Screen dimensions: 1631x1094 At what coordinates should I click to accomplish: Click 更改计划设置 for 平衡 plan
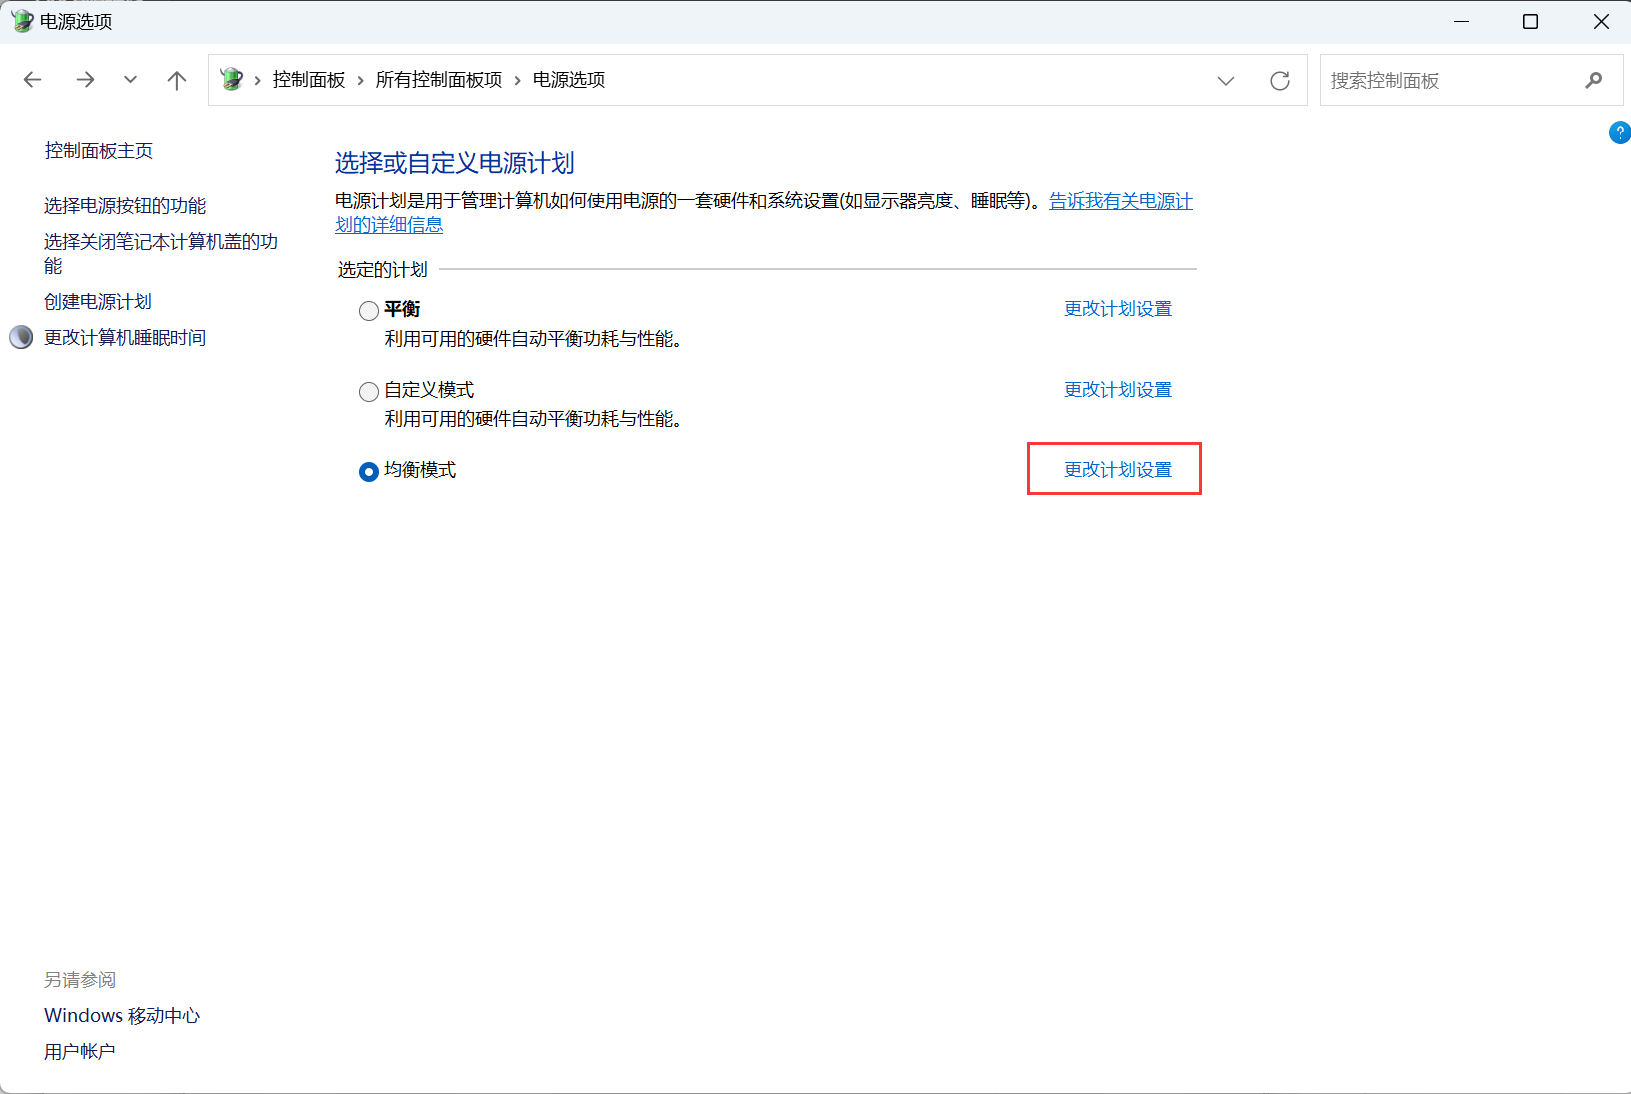click(x=1118, y=309)
